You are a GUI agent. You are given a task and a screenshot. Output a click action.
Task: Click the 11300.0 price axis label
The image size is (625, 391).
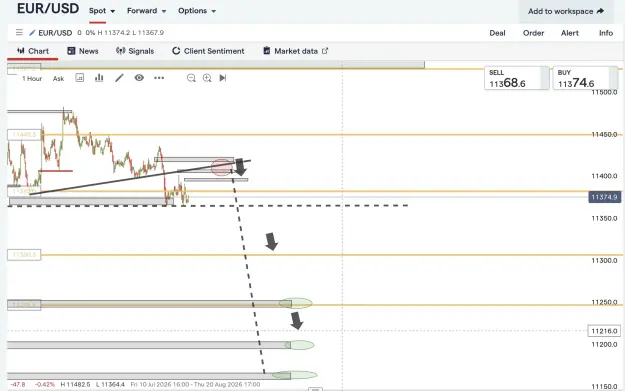click(604, 260)
